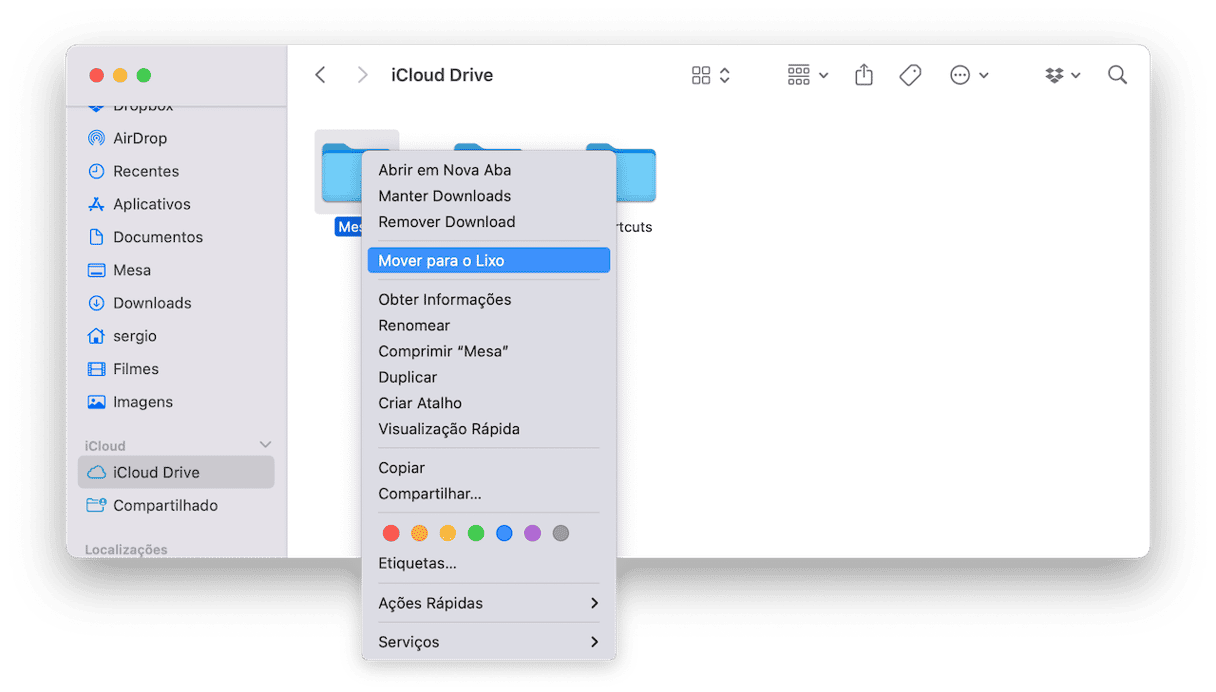The height and width of the screenshot is (692, 1216).
Task: Choose Compartilhar… in the context menu
Action: point(488,494)
